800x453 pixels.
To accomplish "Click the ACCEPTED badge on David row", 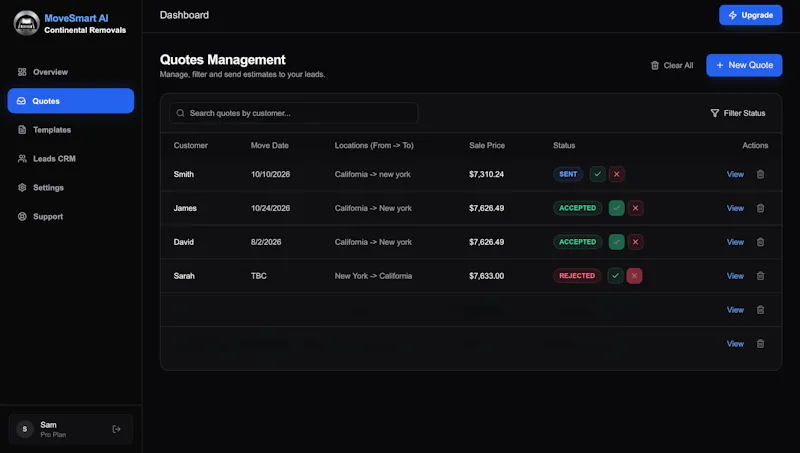I will pyautogui.click(x=578, y=242).
